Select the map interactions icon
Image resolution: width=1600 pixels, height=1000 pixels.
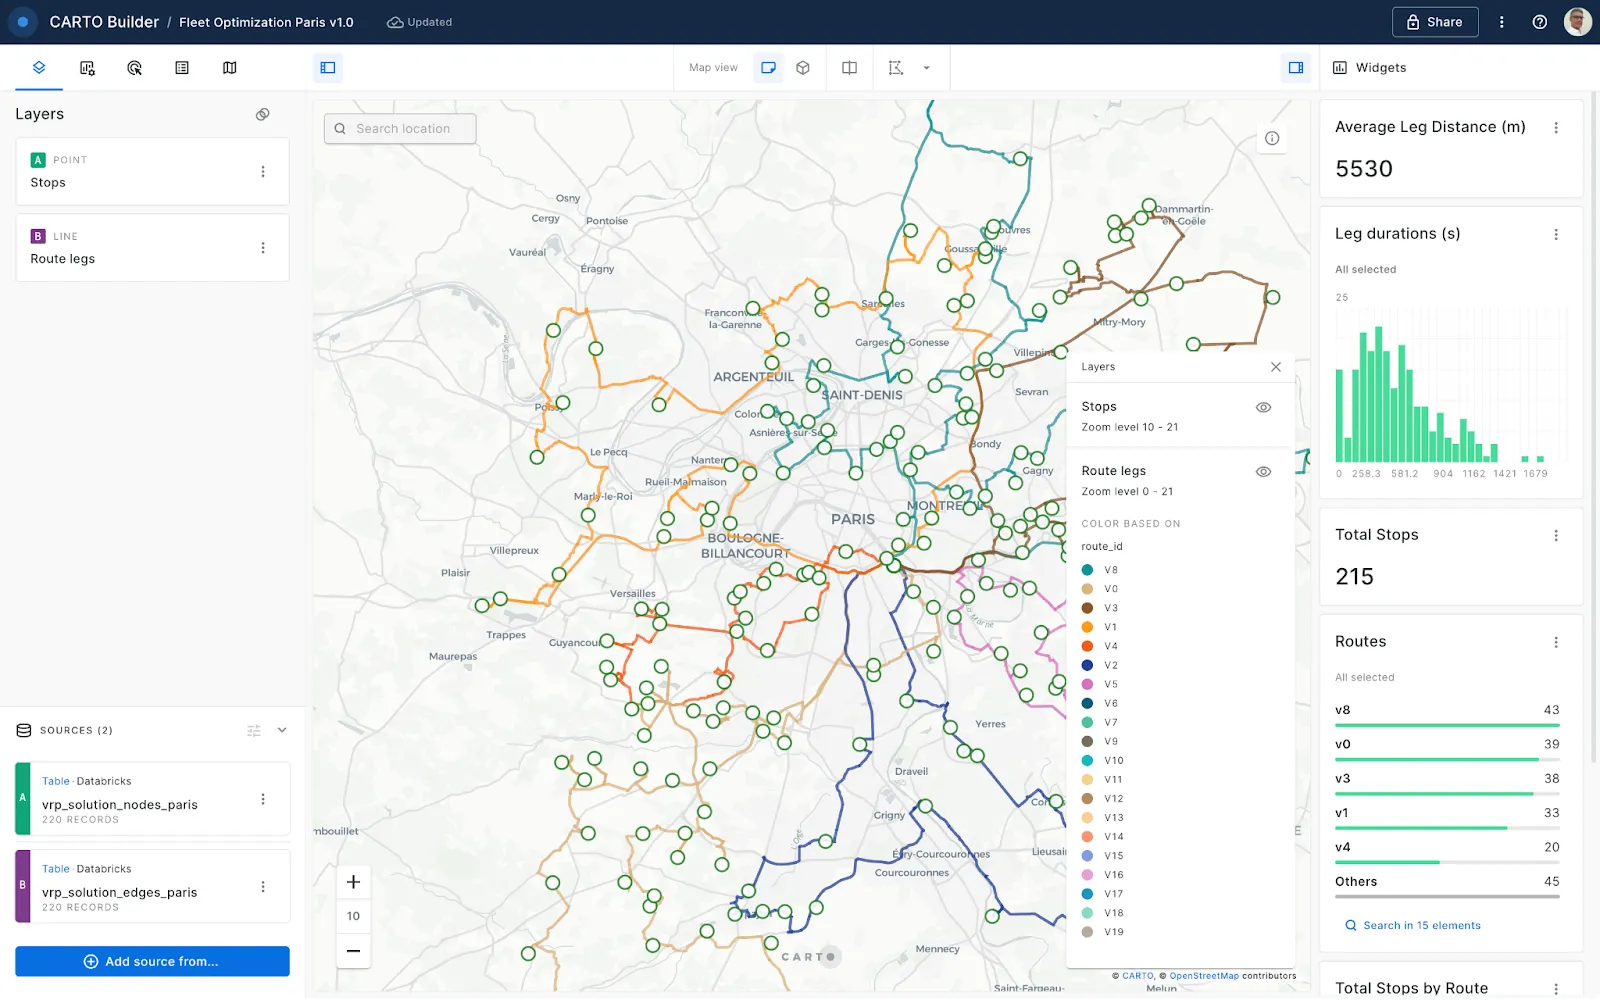tap(135, 68)
